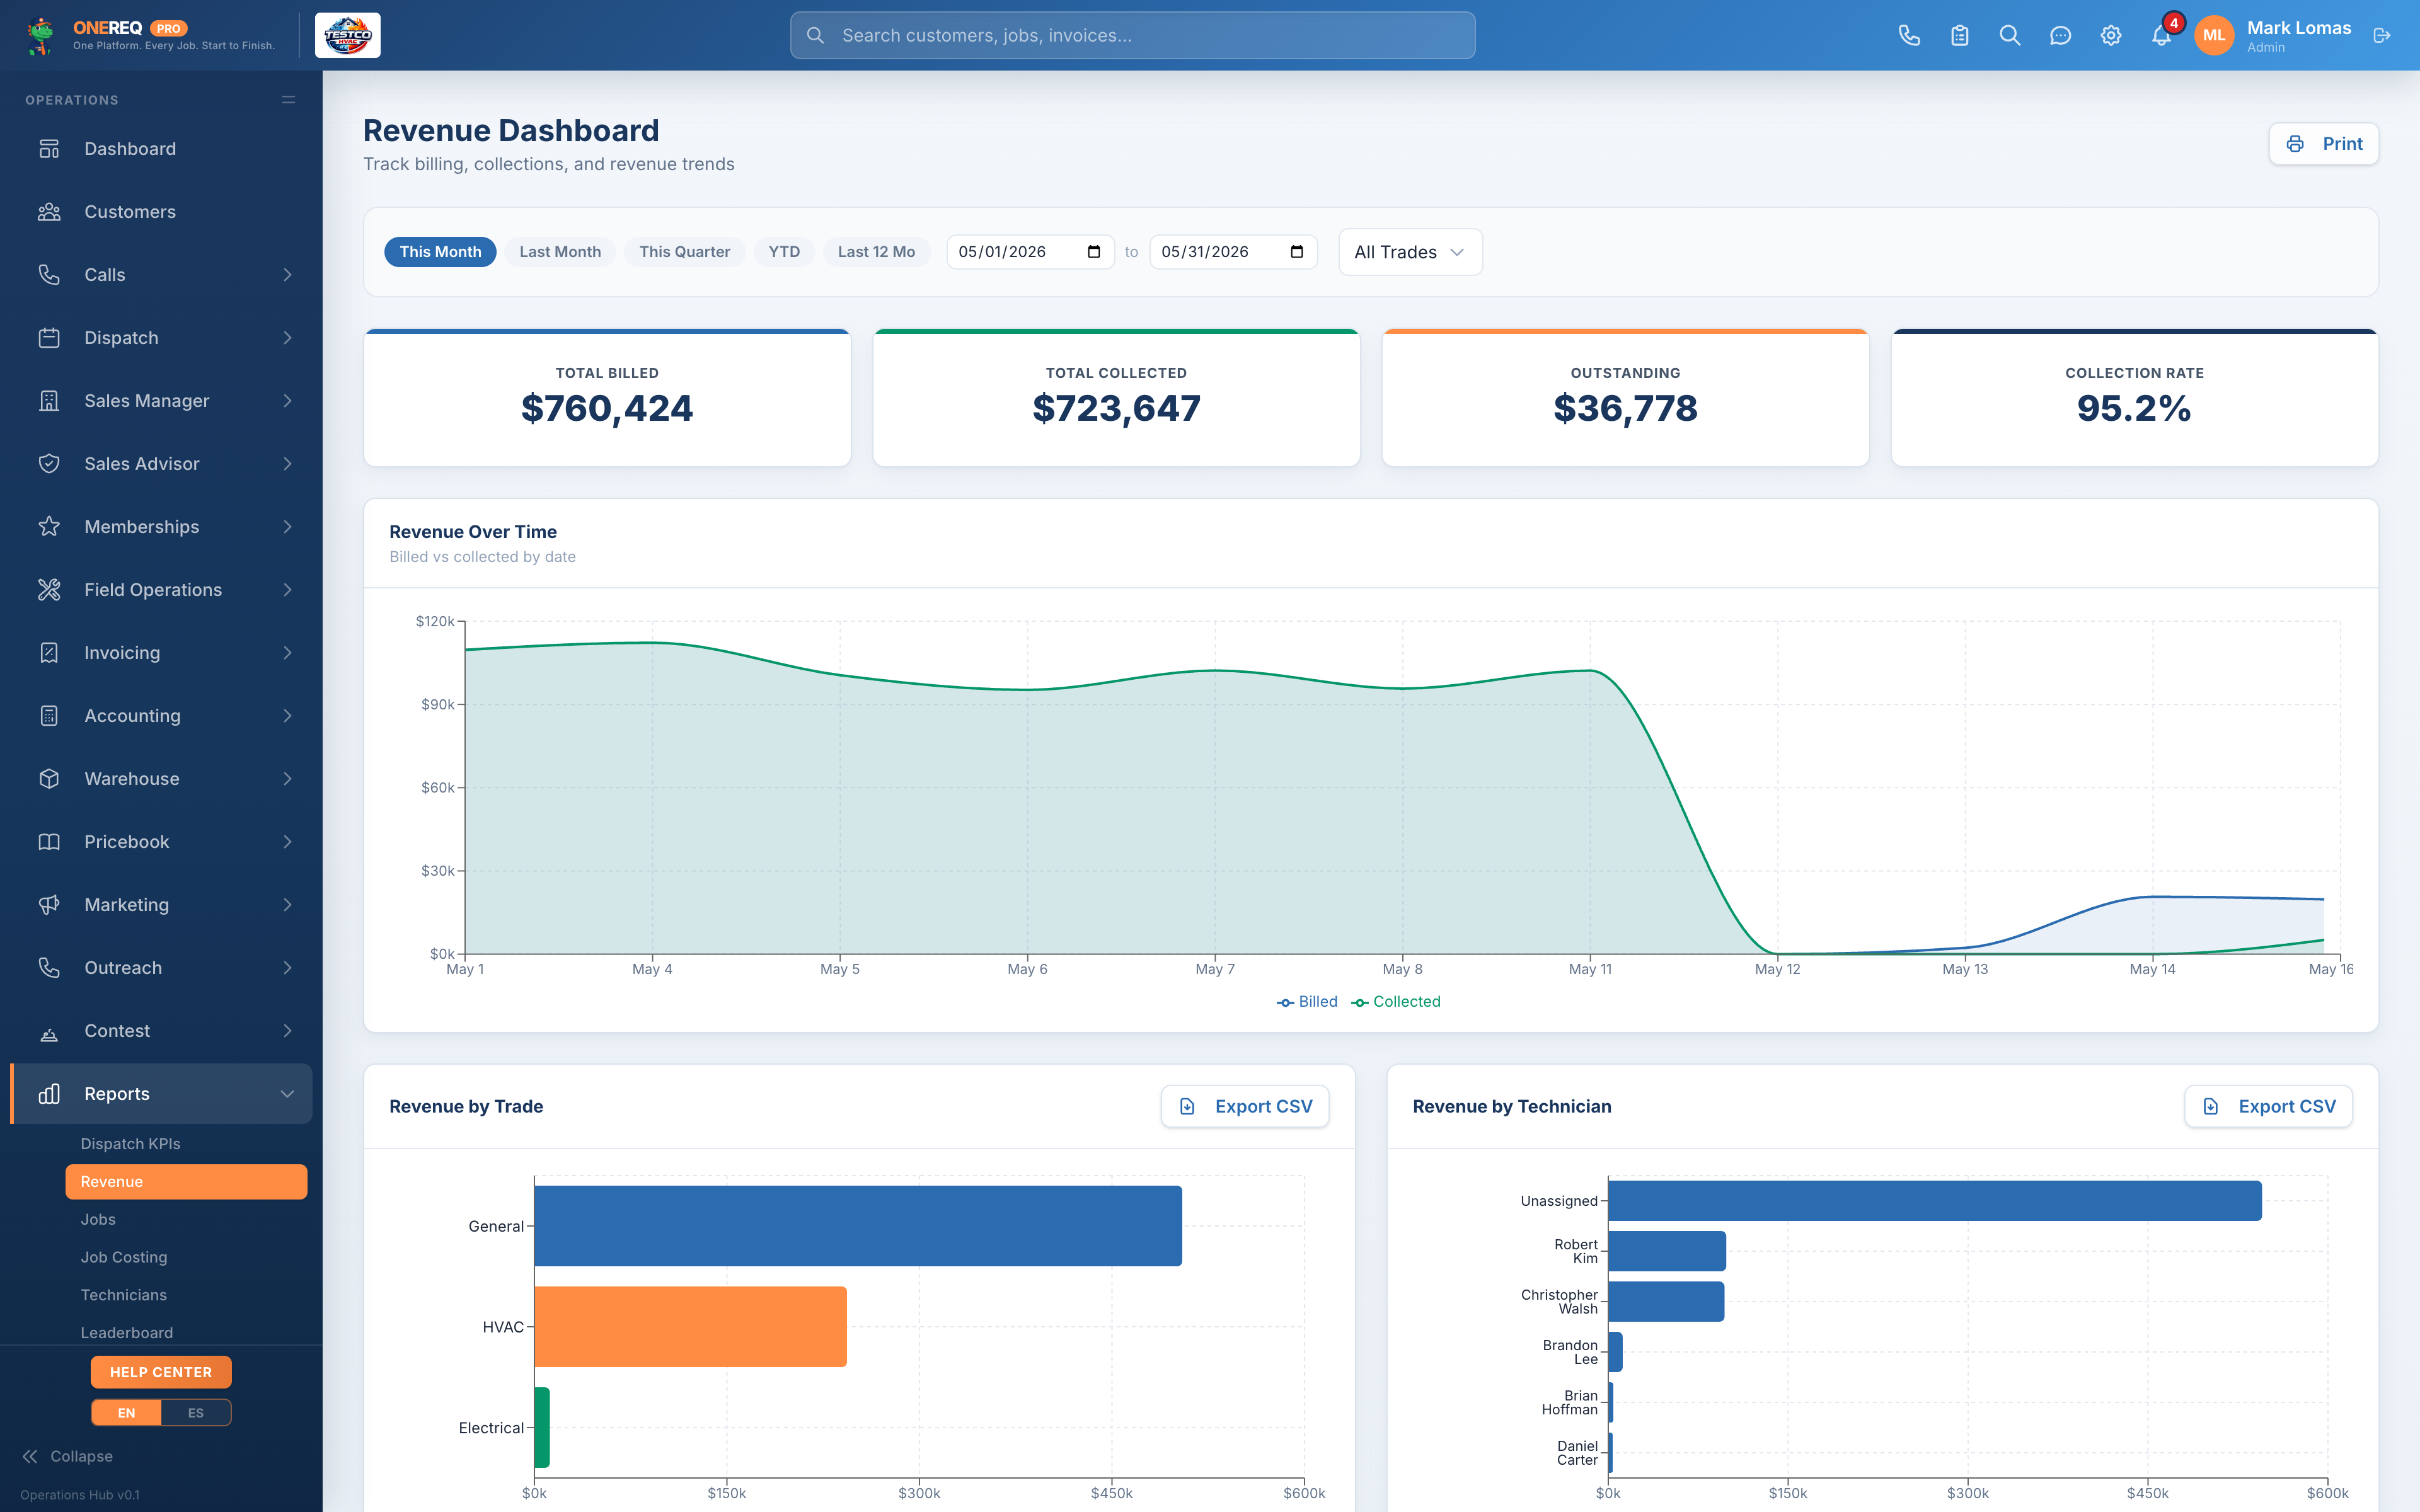Viewport: 2420px width, 1512px height.
Task: Click the Customers people icon
Action: point(49,212)
